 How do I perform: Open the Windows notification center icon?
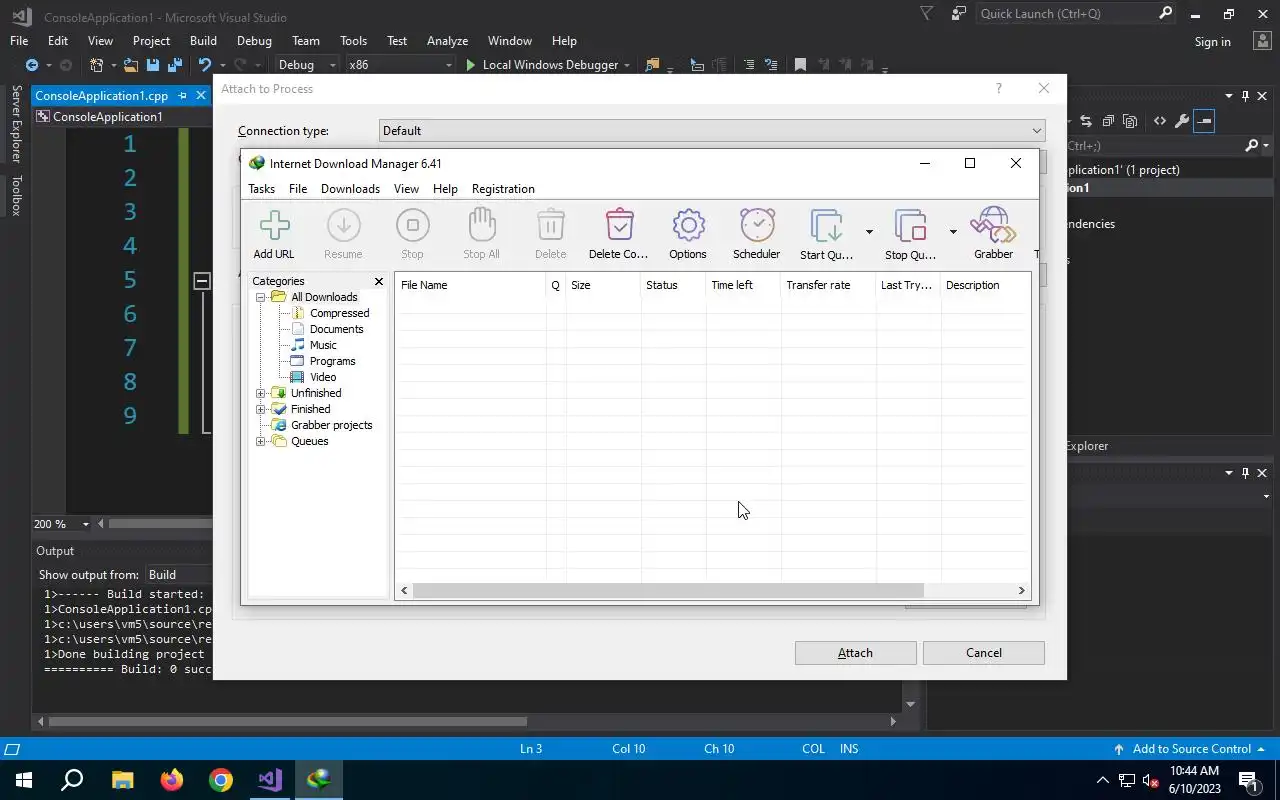pos(1248,780)
